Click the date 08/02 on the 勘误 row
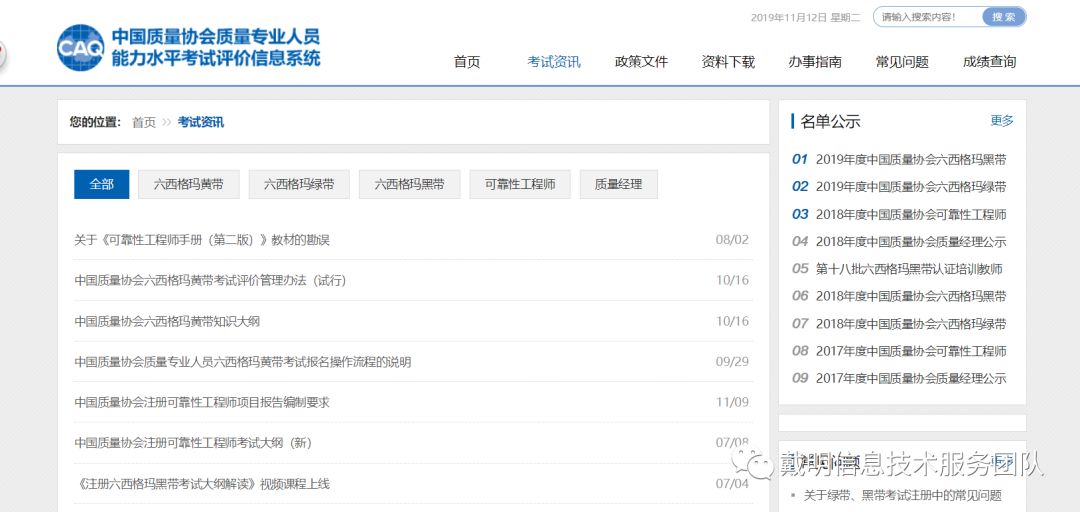Image resolution: width=1080 pixels, height=512 pixels. 732,240
